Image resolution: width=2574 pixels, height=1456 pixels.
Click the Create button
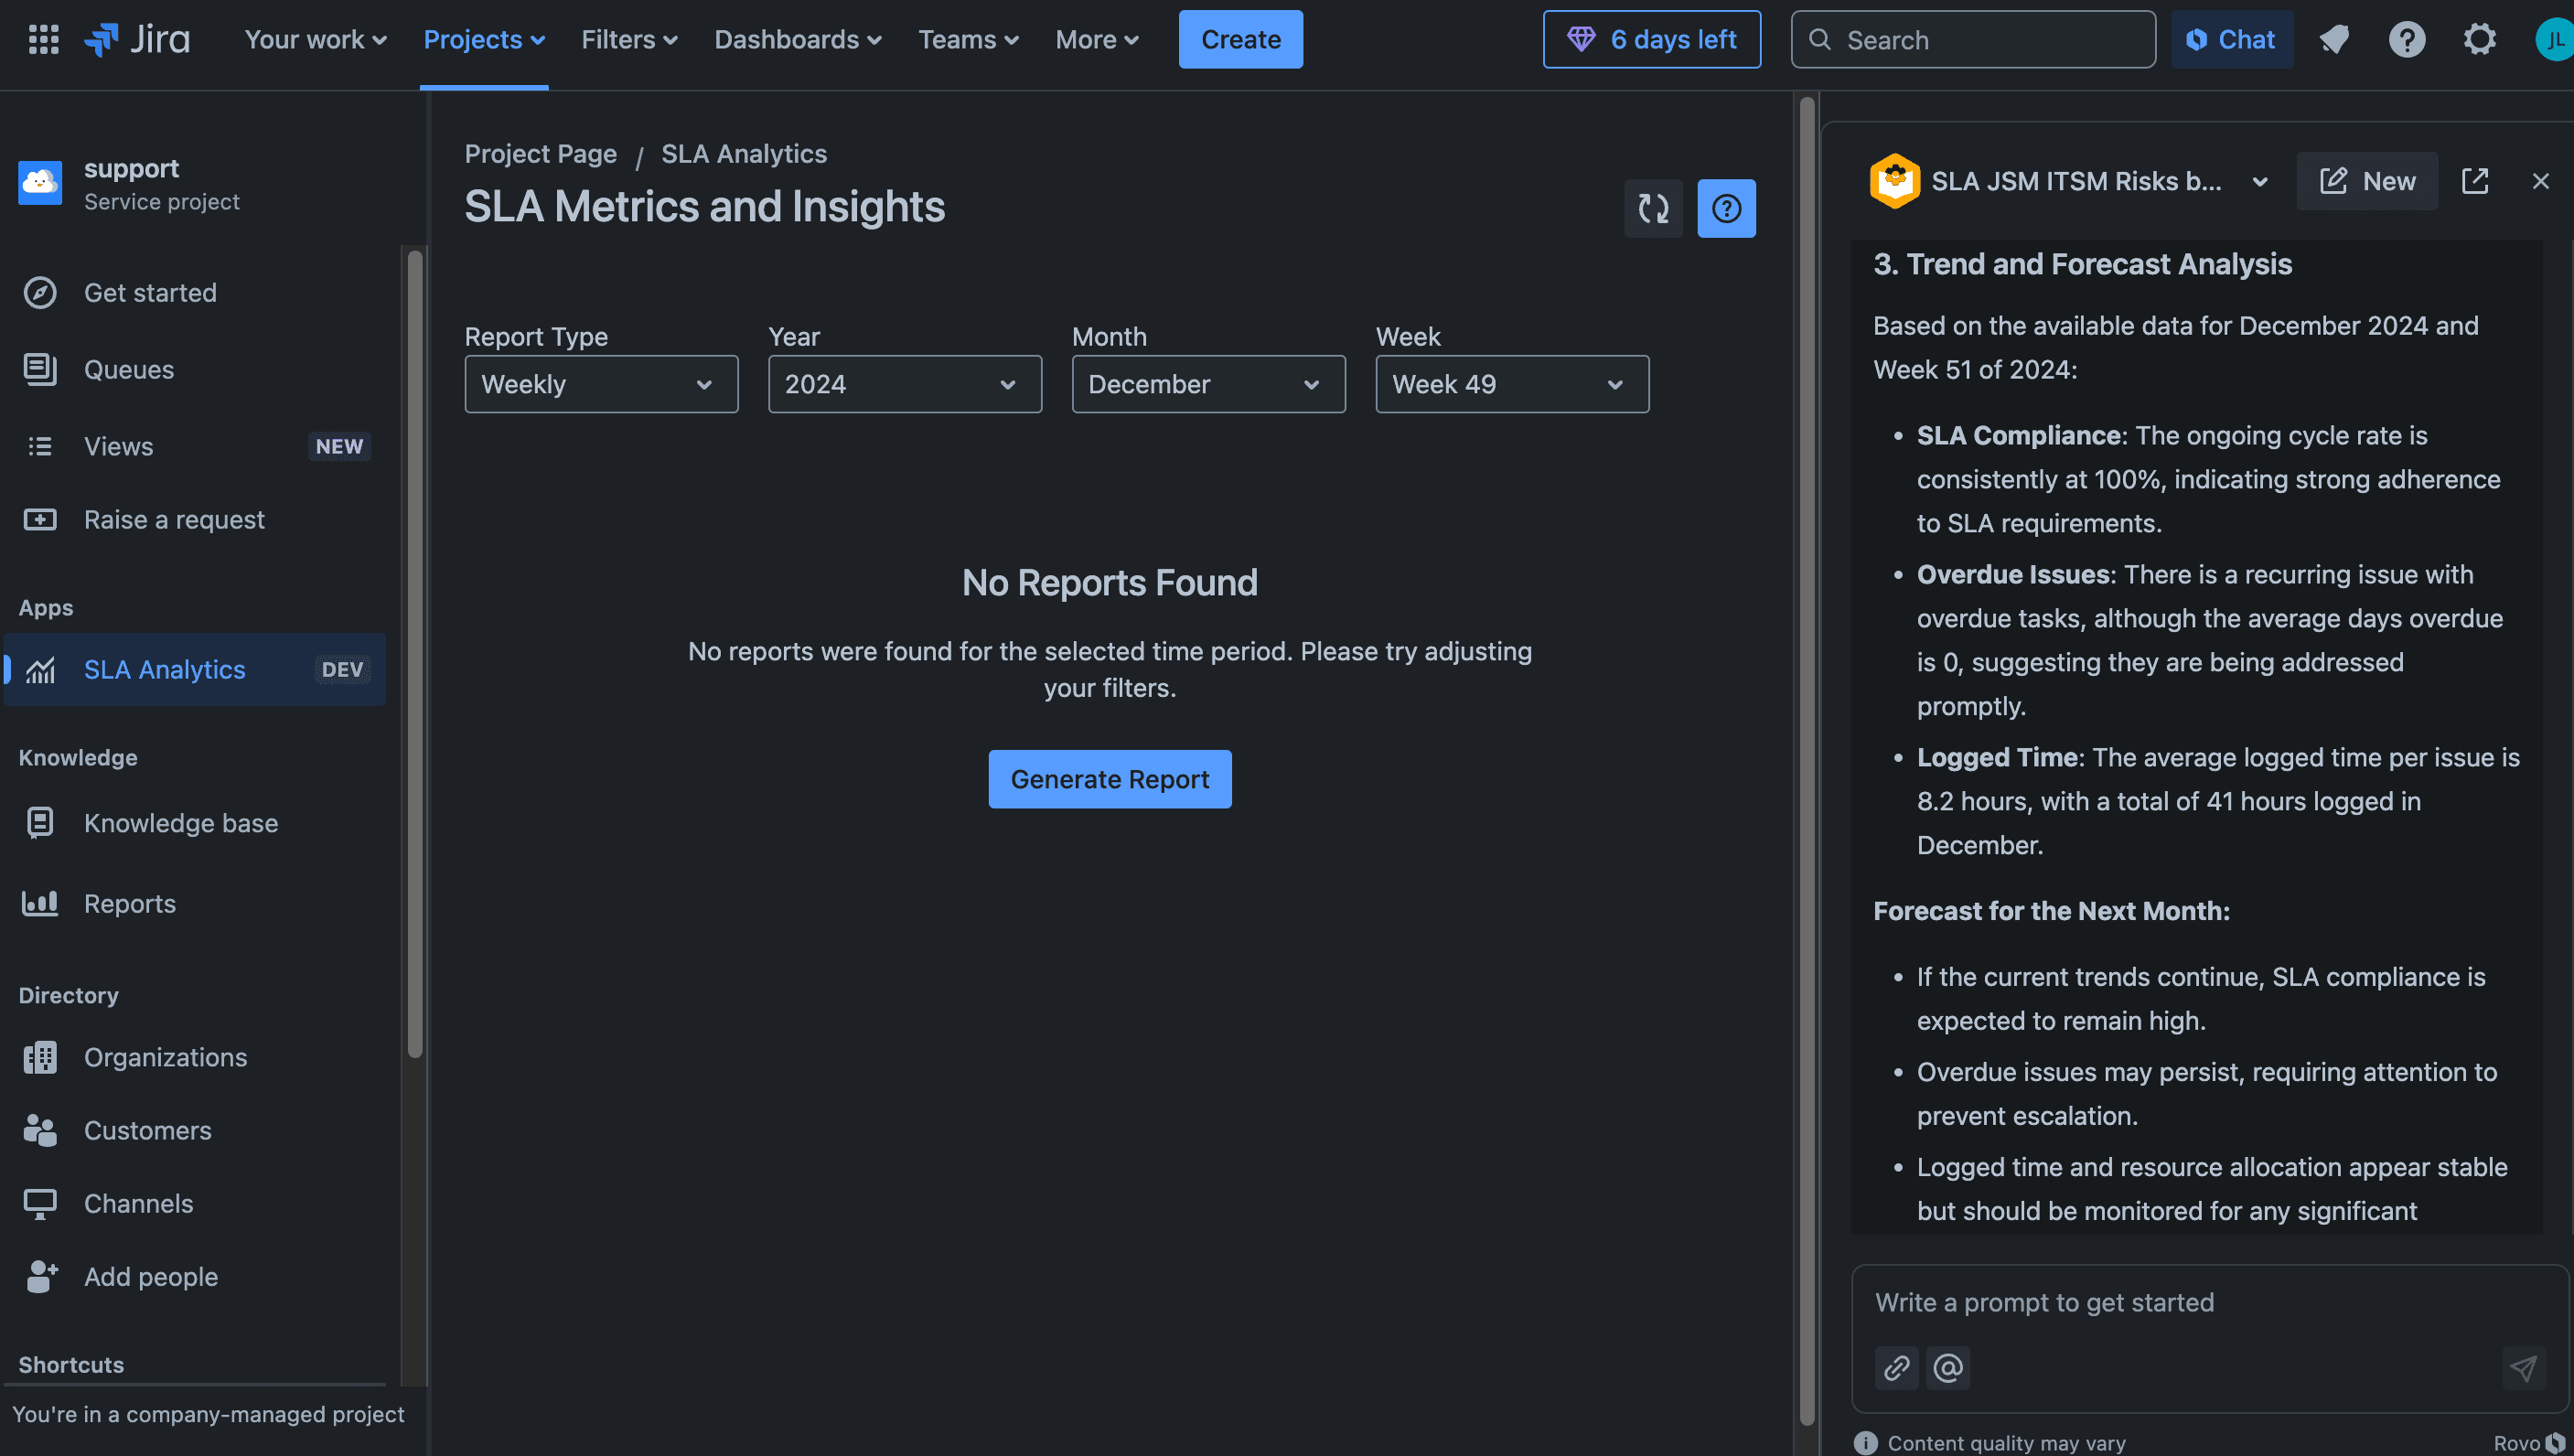click(1240, 39)
